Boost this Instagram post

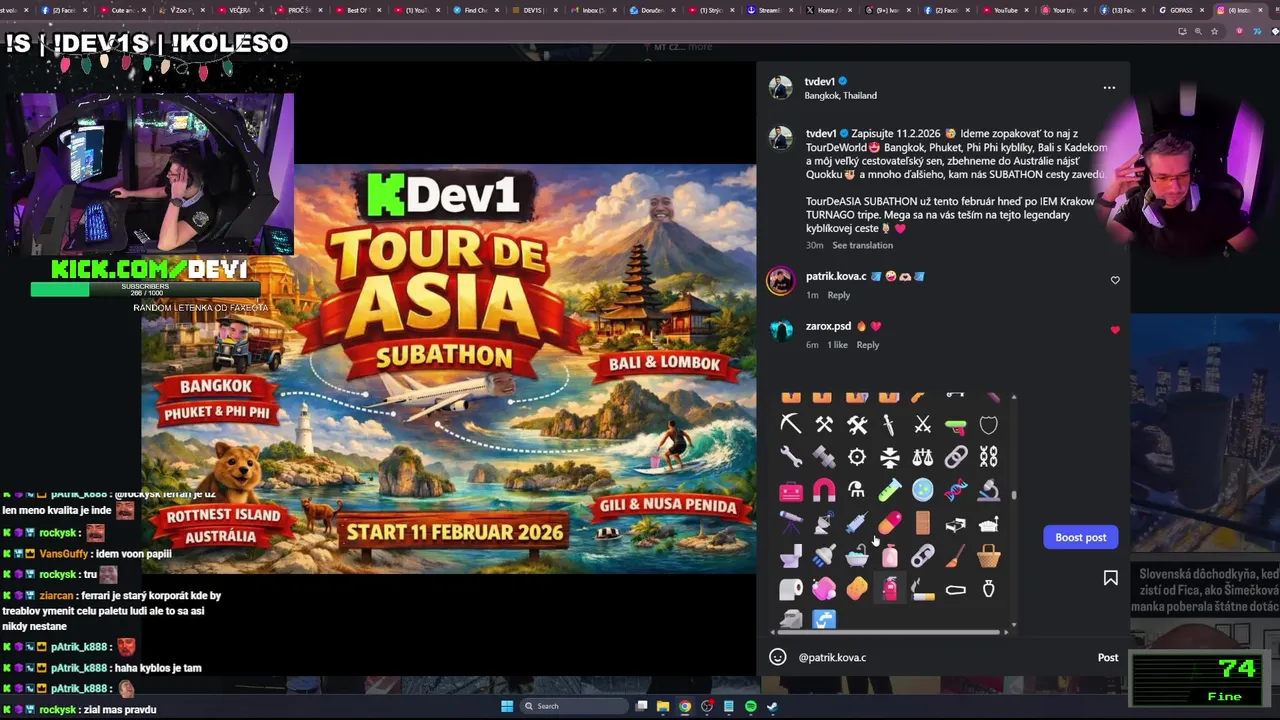(x=1081, y=537)
